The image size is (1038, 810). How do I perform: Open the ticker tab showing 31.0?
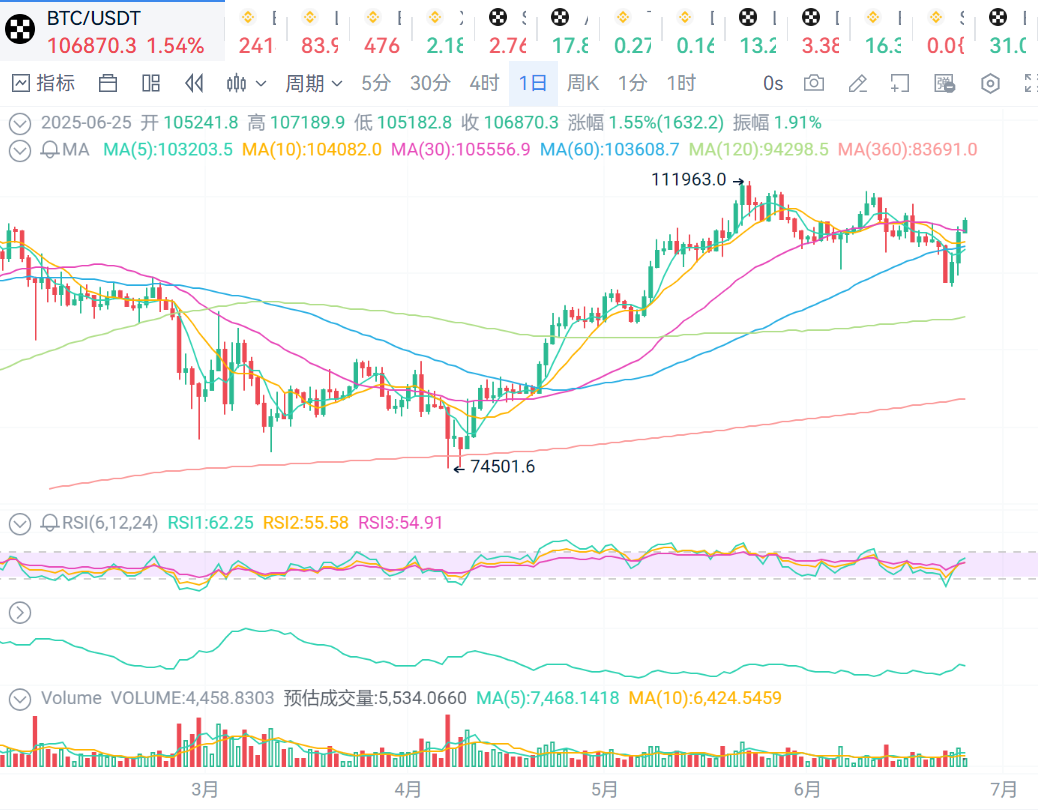[1008, 30]
